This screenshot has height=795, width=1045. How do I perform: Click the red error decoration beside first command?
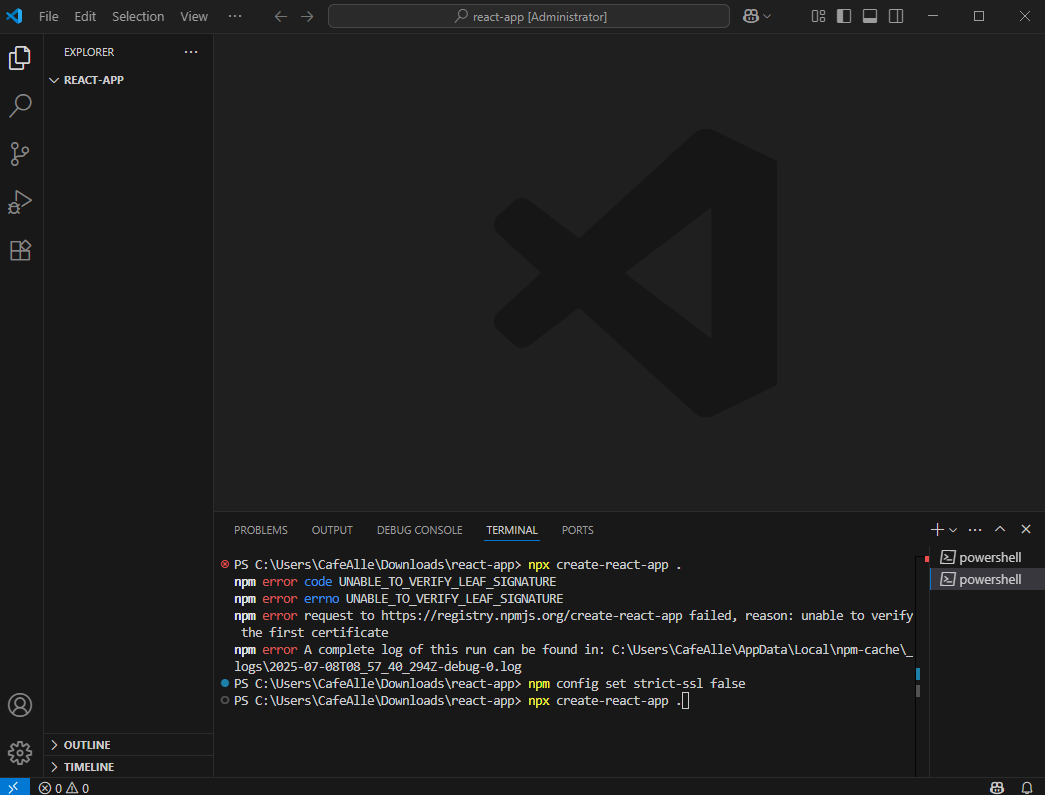tap(225, 564)
